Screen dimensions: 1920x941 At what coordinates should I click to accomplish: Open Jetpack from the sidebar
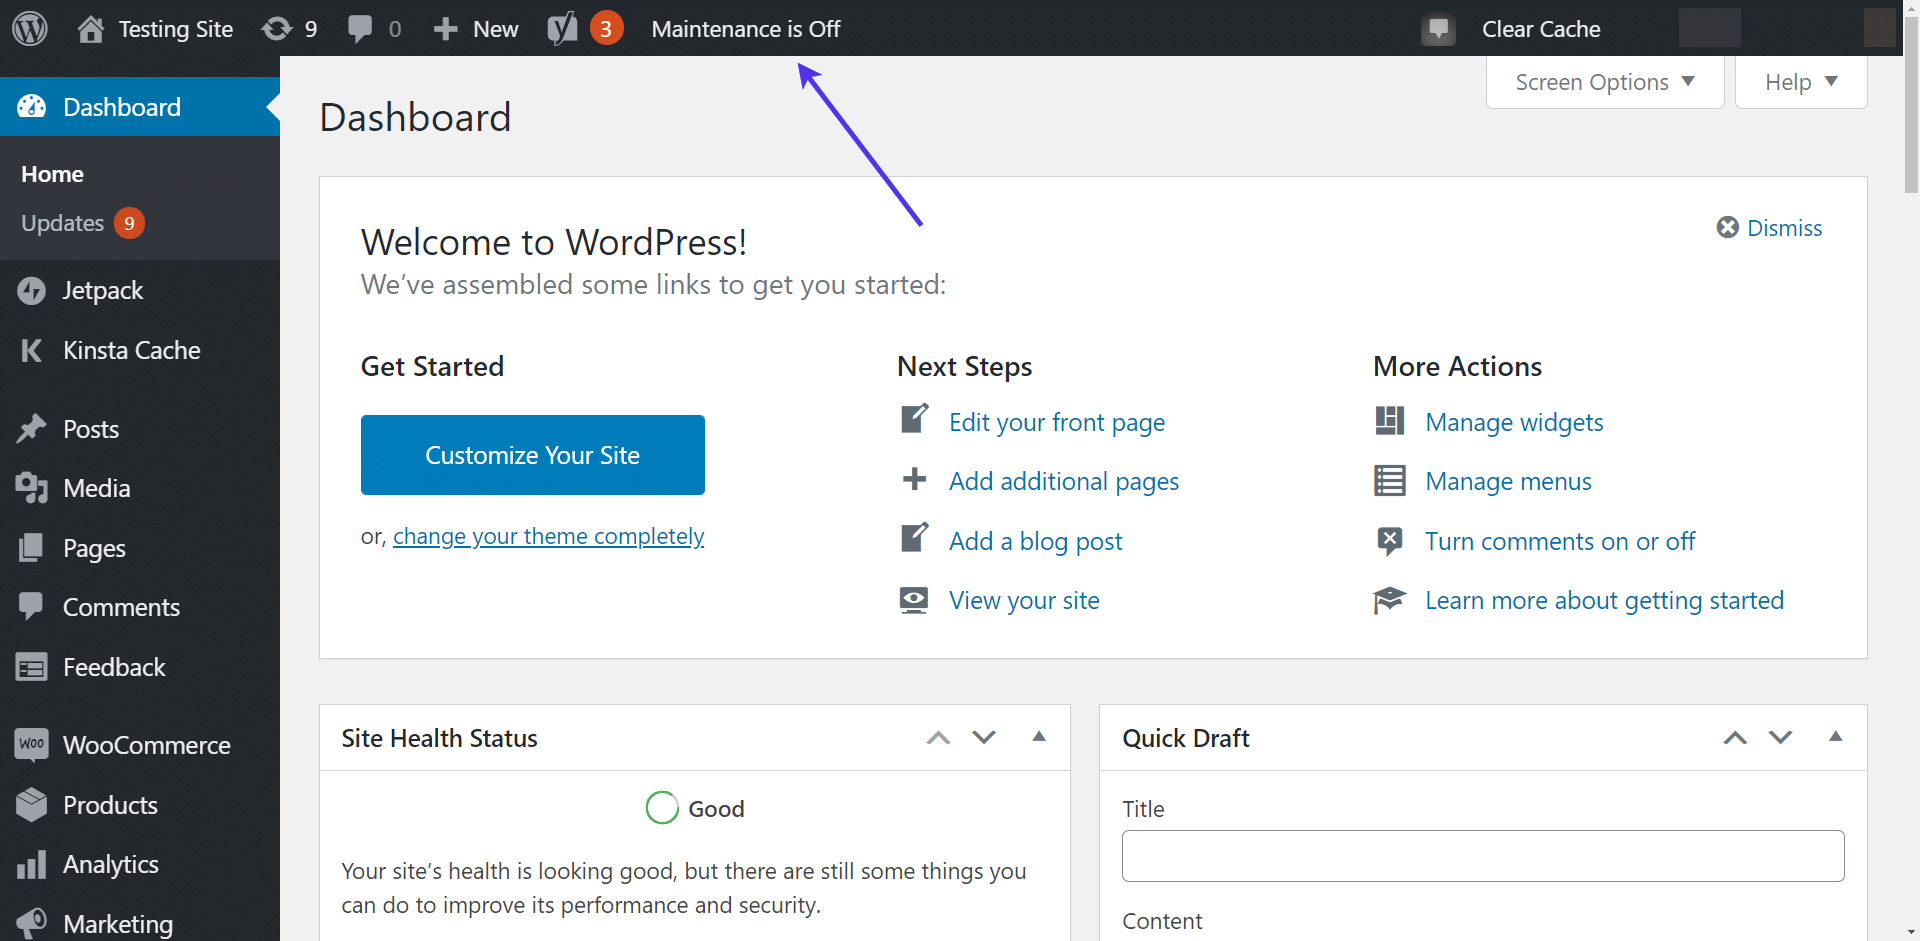point(102,290)
